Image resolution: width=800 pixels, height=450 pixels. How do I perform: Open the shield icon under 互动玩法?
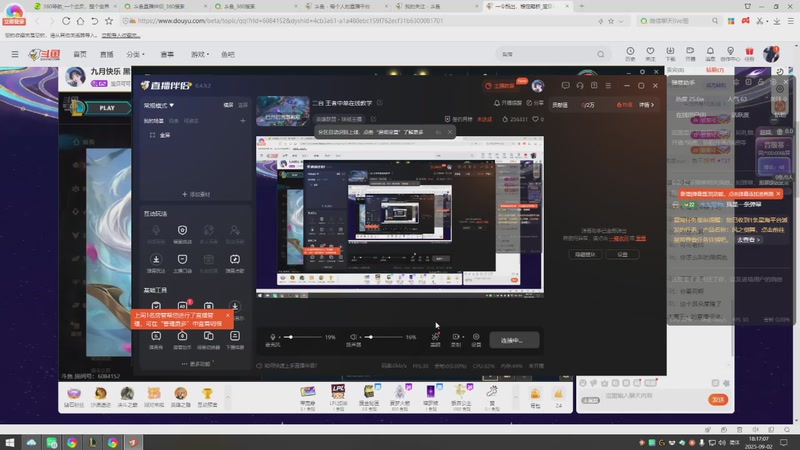182,230
